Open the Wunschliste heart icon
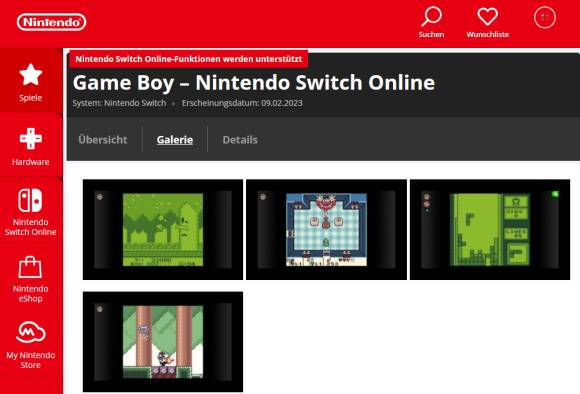The height and width of the screenshot is (394, 580). point(488,17)
